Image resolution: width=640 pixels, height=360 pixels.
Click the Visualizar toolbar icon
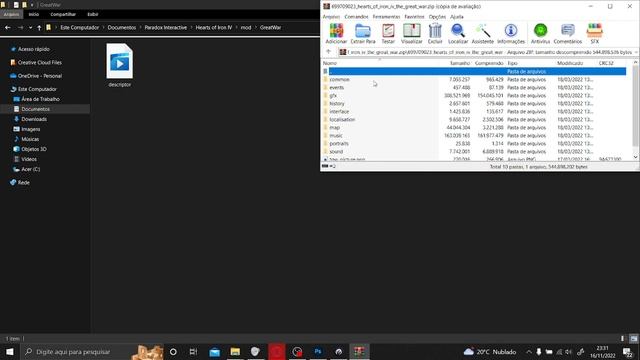coord(411,33)
